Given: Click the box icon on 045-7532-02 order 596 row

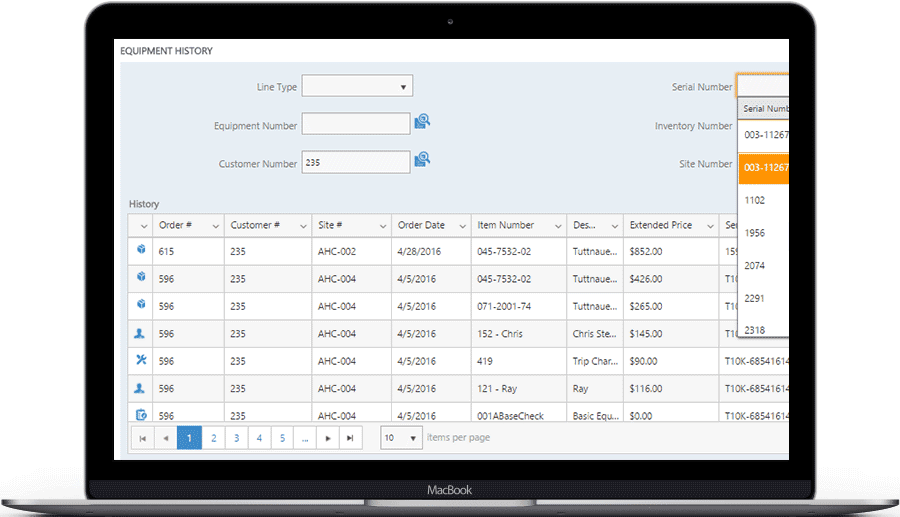Looking at the screenshot, I should [x=141, y=277].
